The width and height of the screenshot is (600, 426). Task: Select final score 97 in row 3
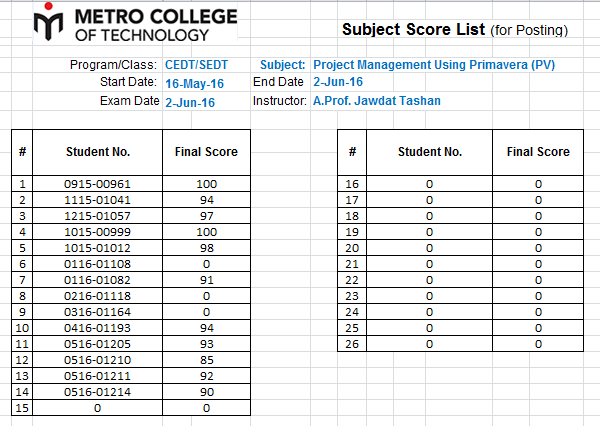(206, 216)
